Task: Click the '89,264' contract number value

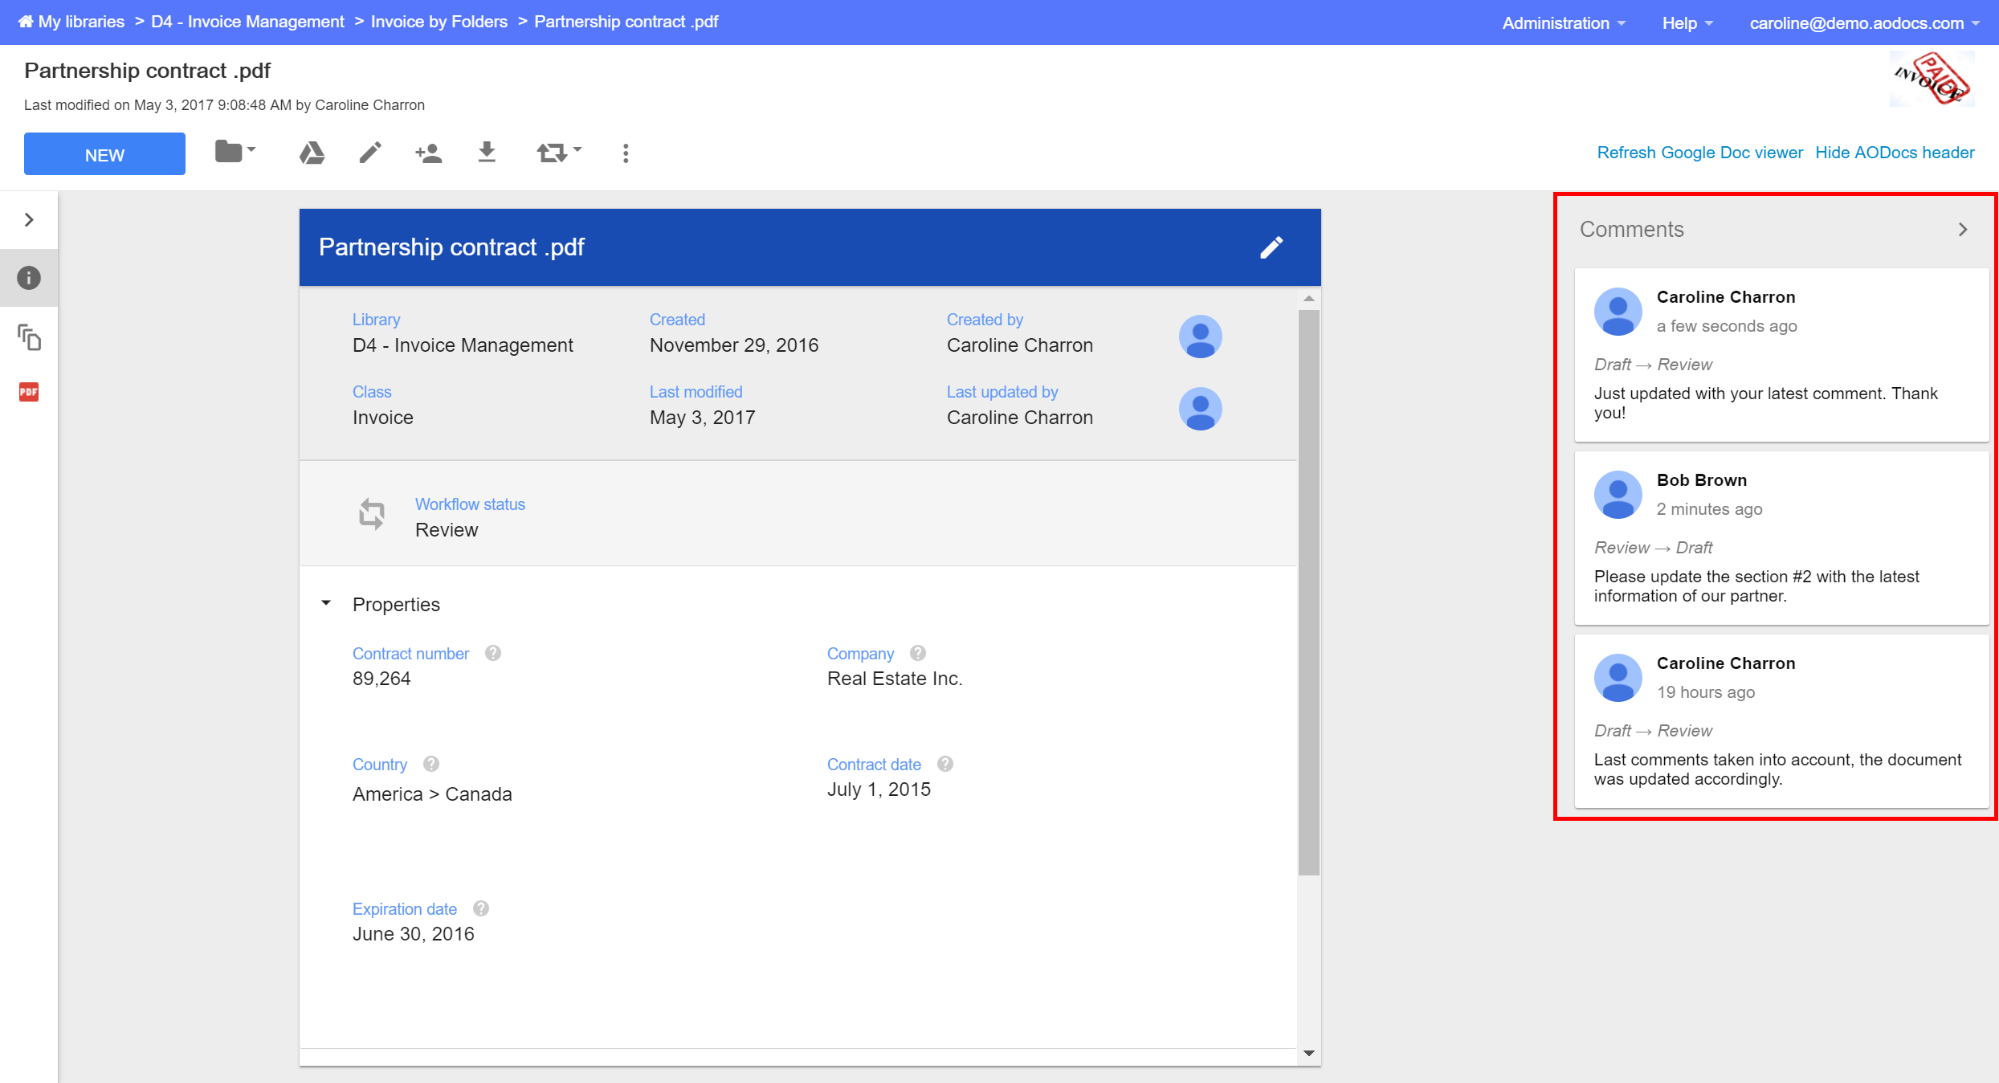Action: click(x=381, y=679)
